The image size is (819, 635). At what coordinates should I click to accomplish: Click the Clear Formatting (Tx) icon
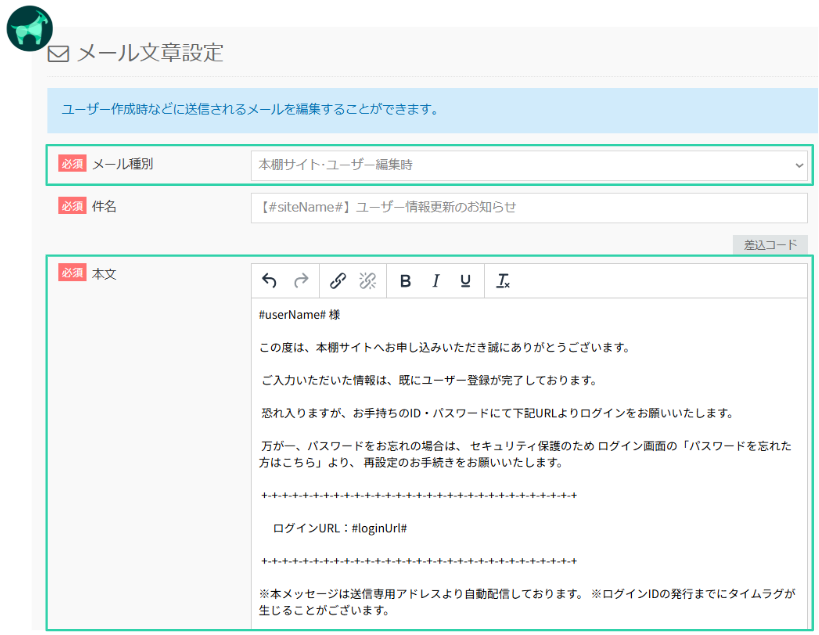502,281
